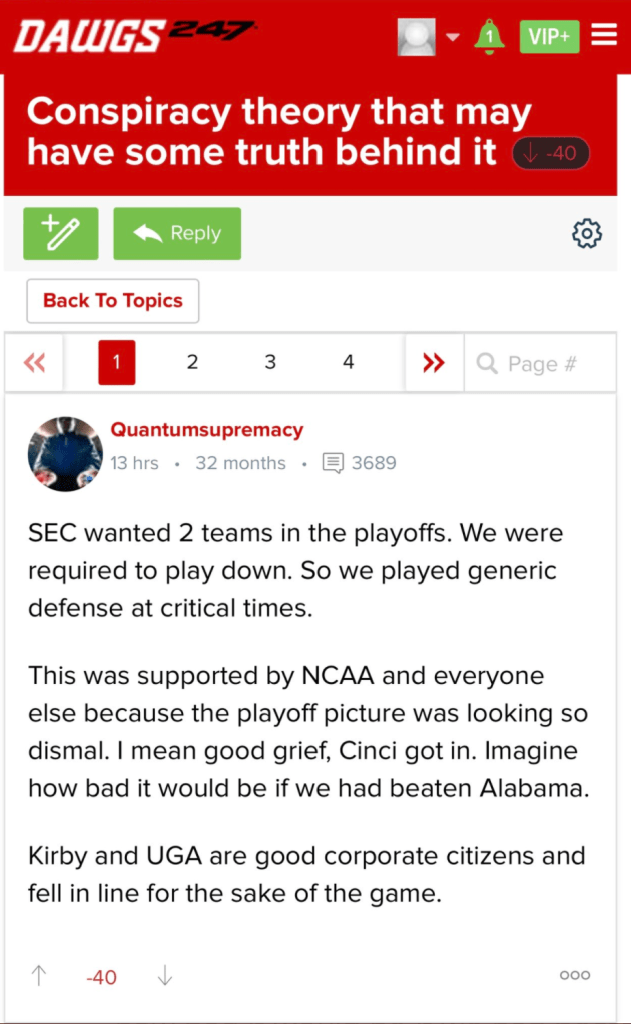The width and height of the screenshot is (631, 1024).
Task: Go to page 3
Action: 270,363
